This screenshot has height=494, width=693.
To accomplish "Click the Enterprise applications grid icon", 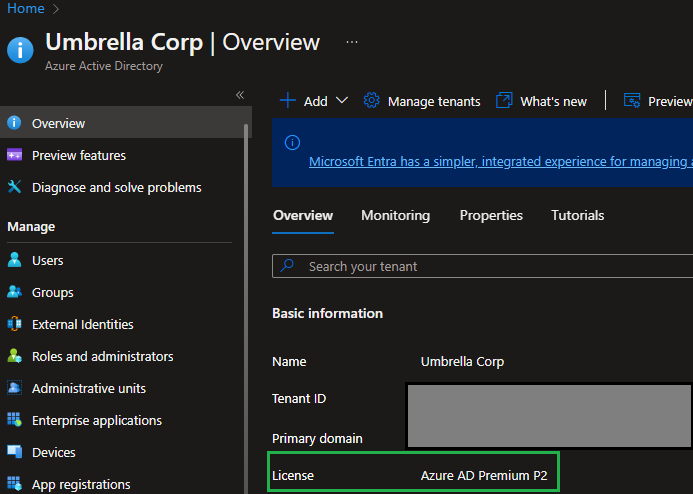I will coord(14,420).
